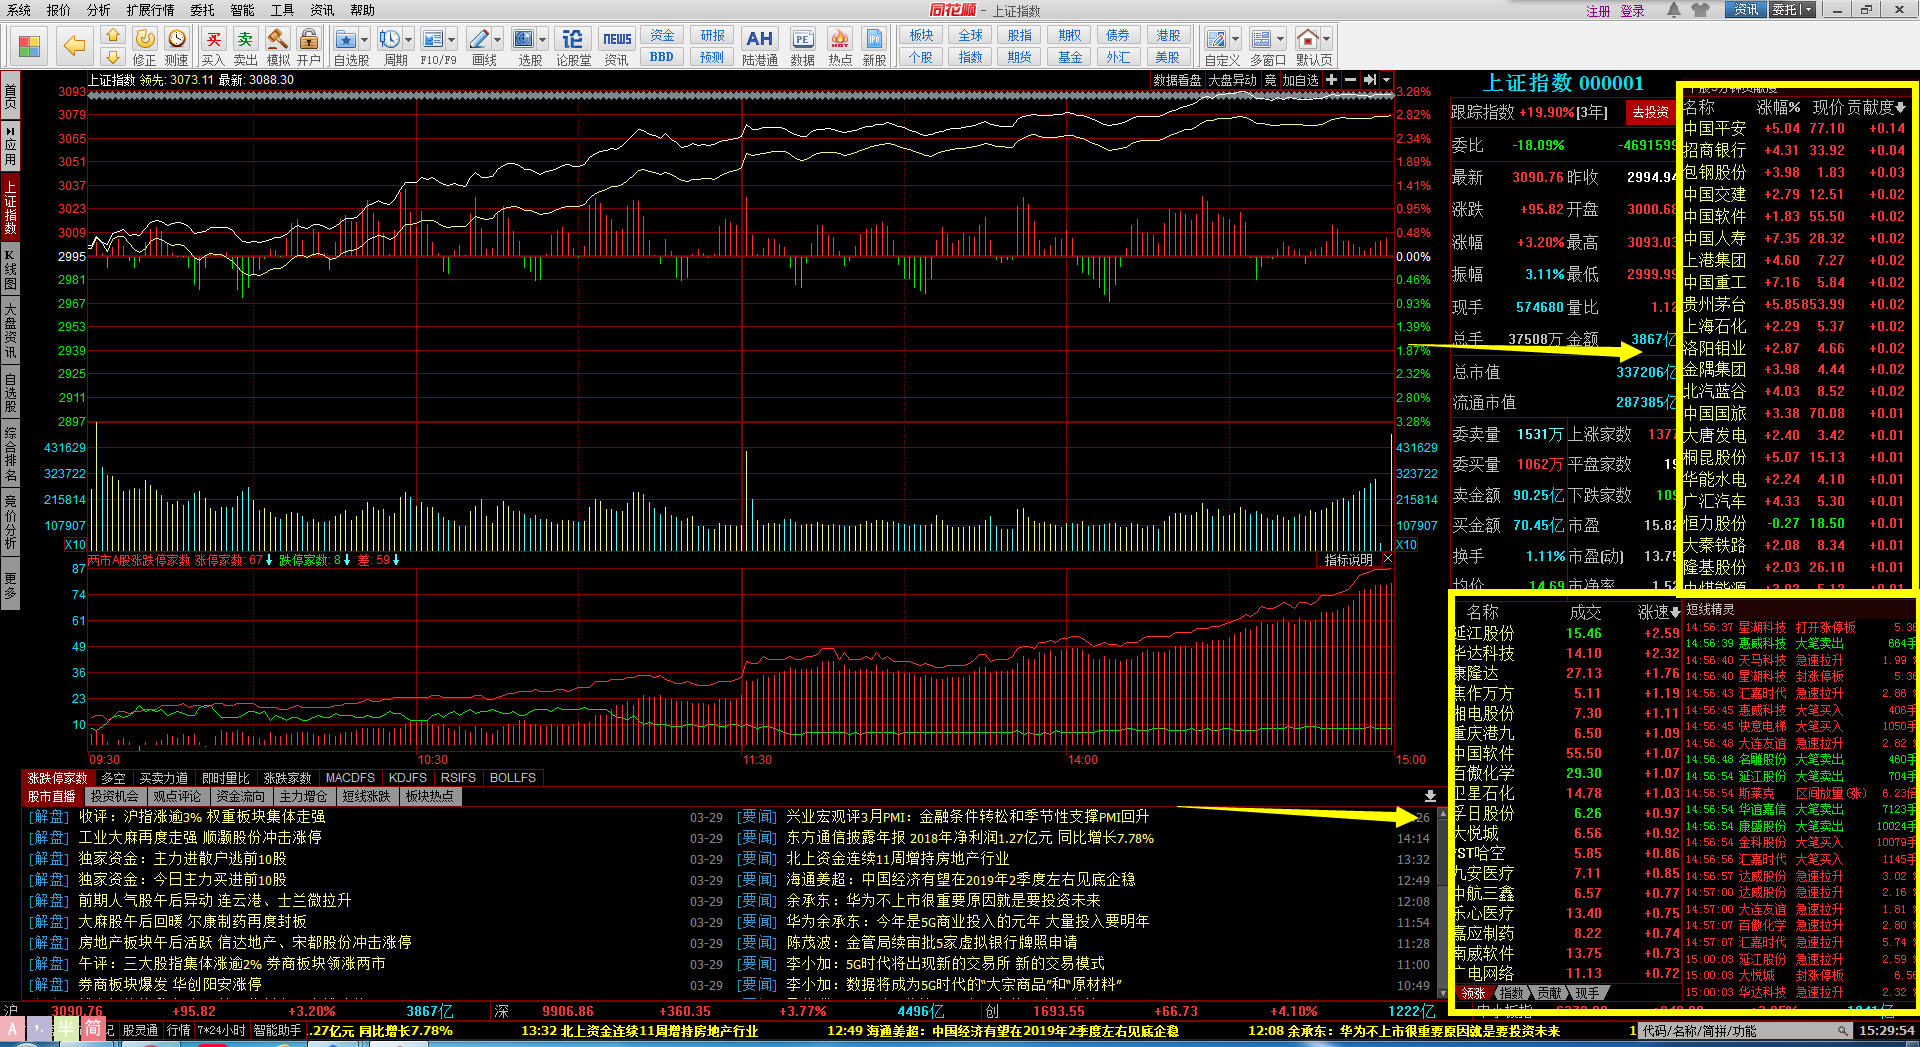Expand the 选股 dropdown arrow
The height and width of the screenshot is (1047, 1920).
pyautogui.click(x=543, y=40)
